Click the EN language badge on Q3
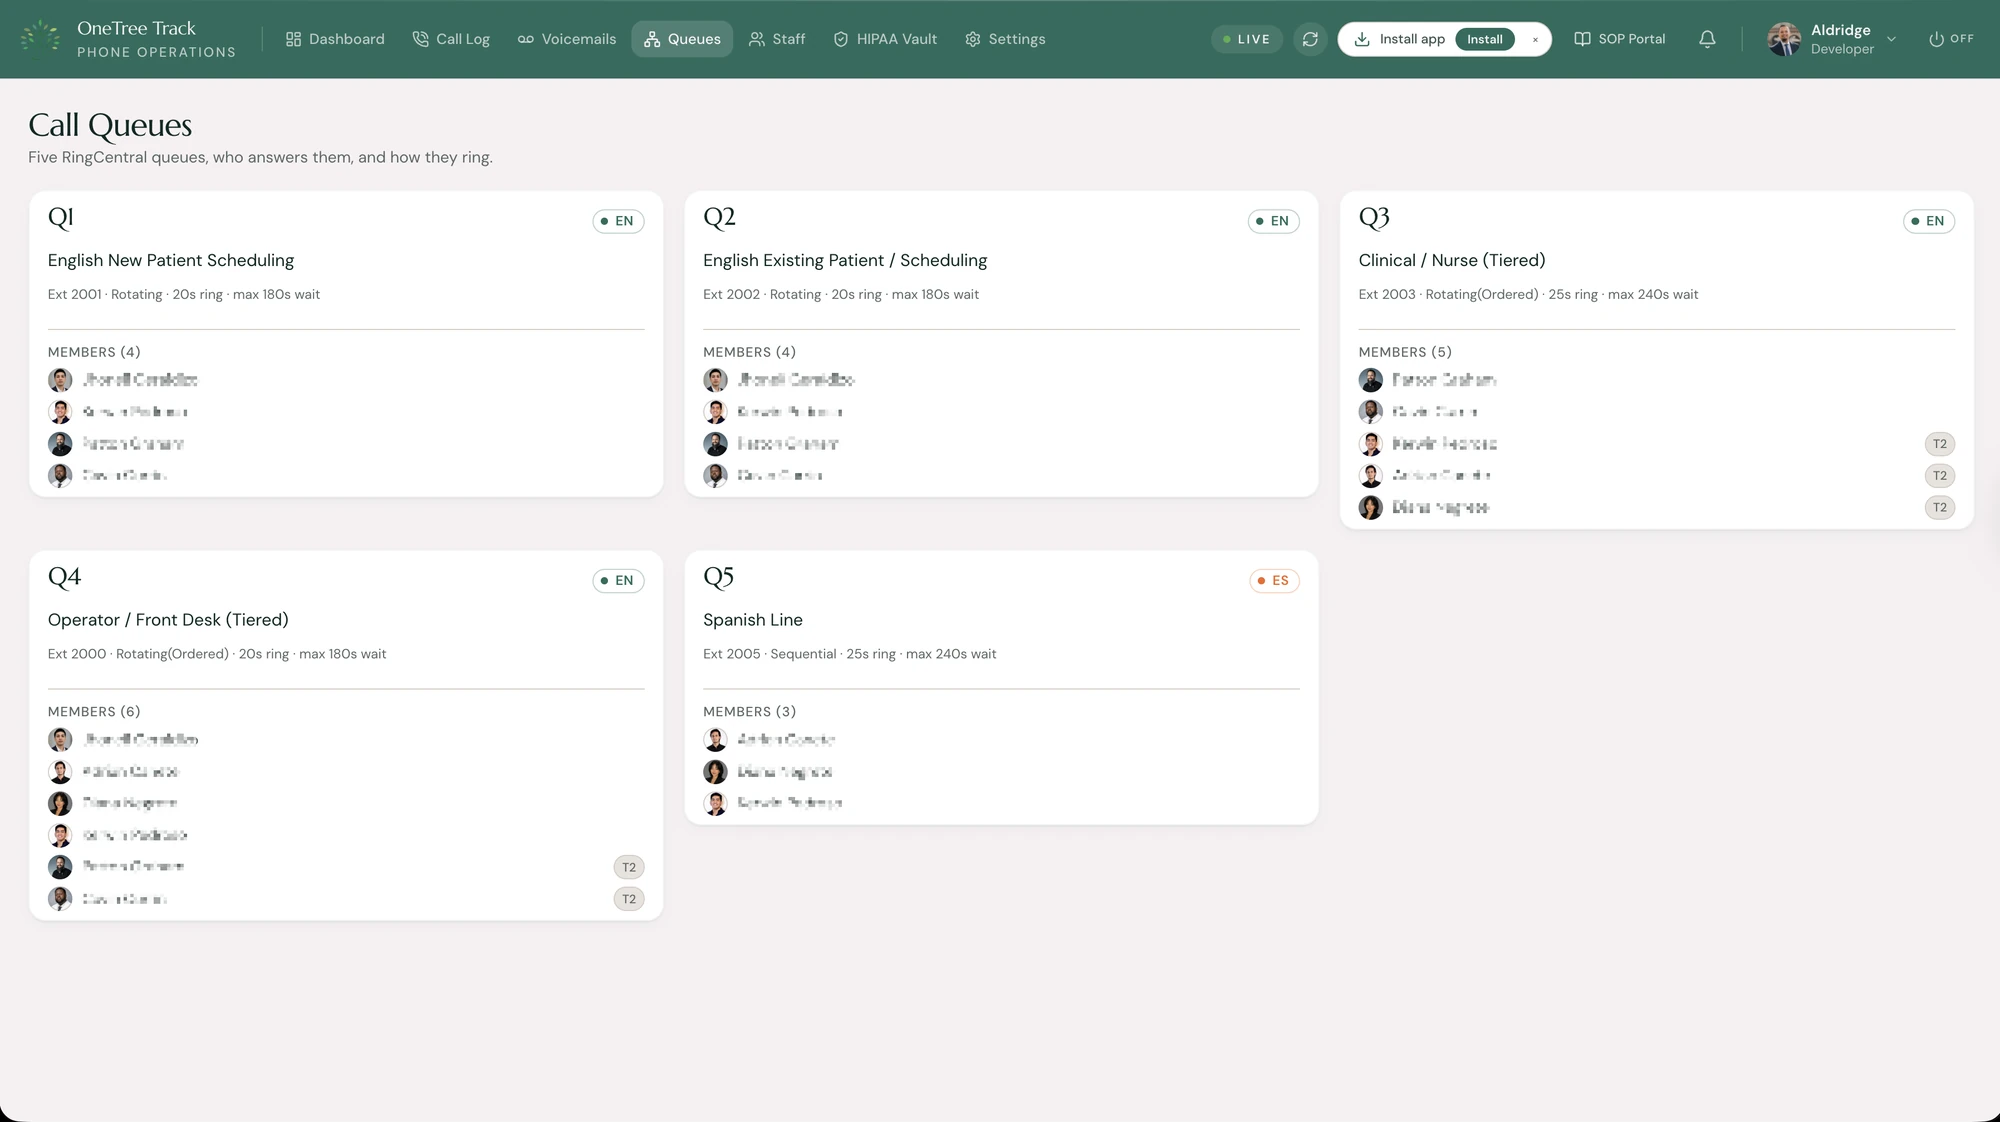This screenshot has width=2000, height=1122. click(1929, 221)
